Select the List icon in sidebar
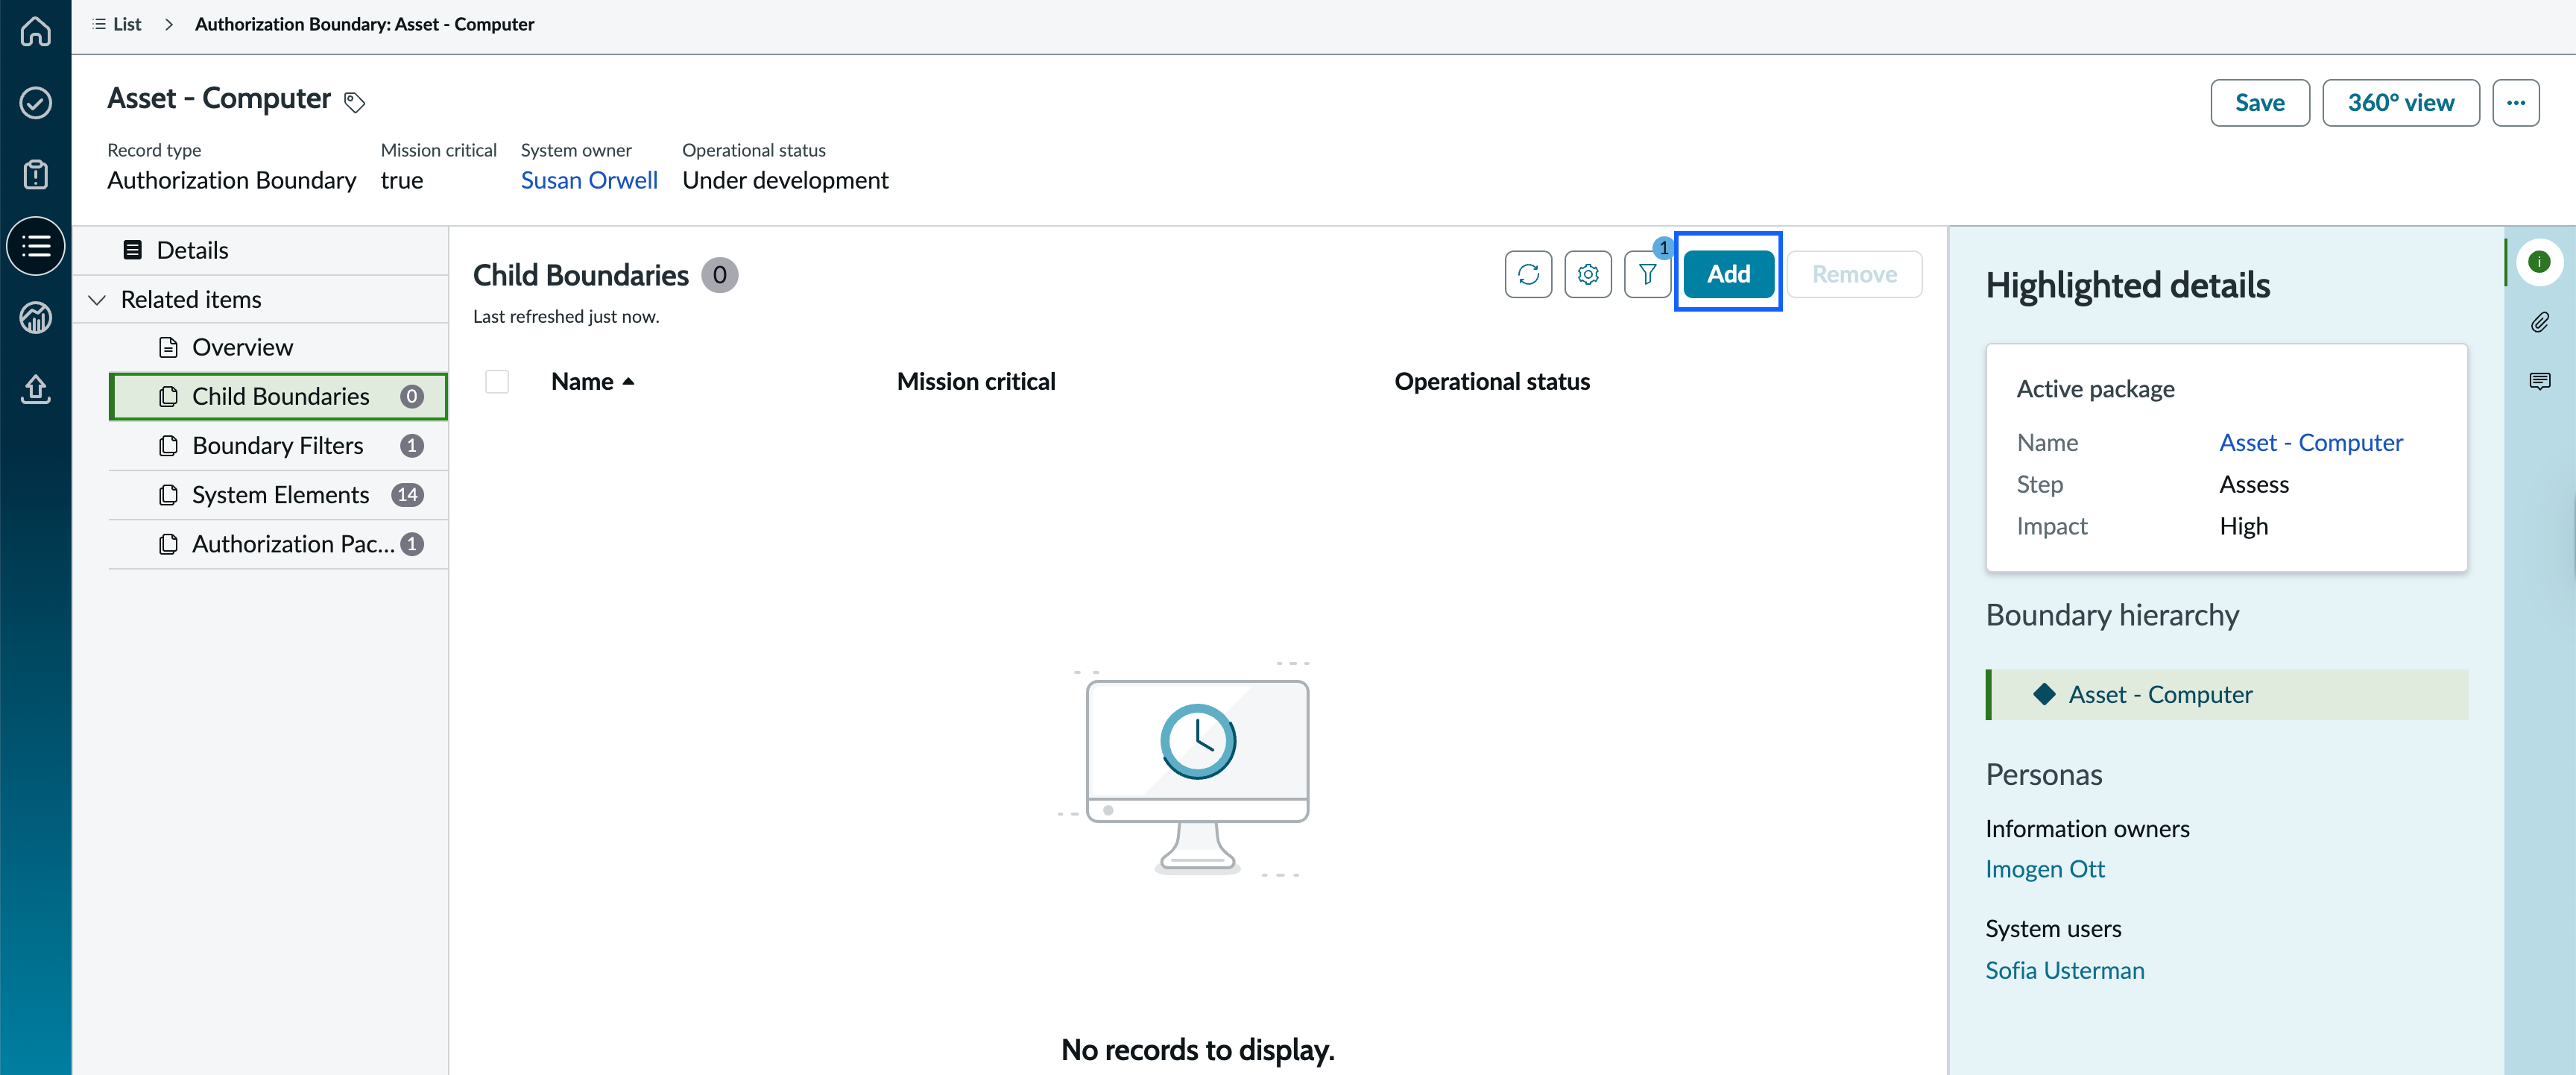The height and width of the screenshot is (1075, 2576). pyautogui.click(x=36, y=246)
